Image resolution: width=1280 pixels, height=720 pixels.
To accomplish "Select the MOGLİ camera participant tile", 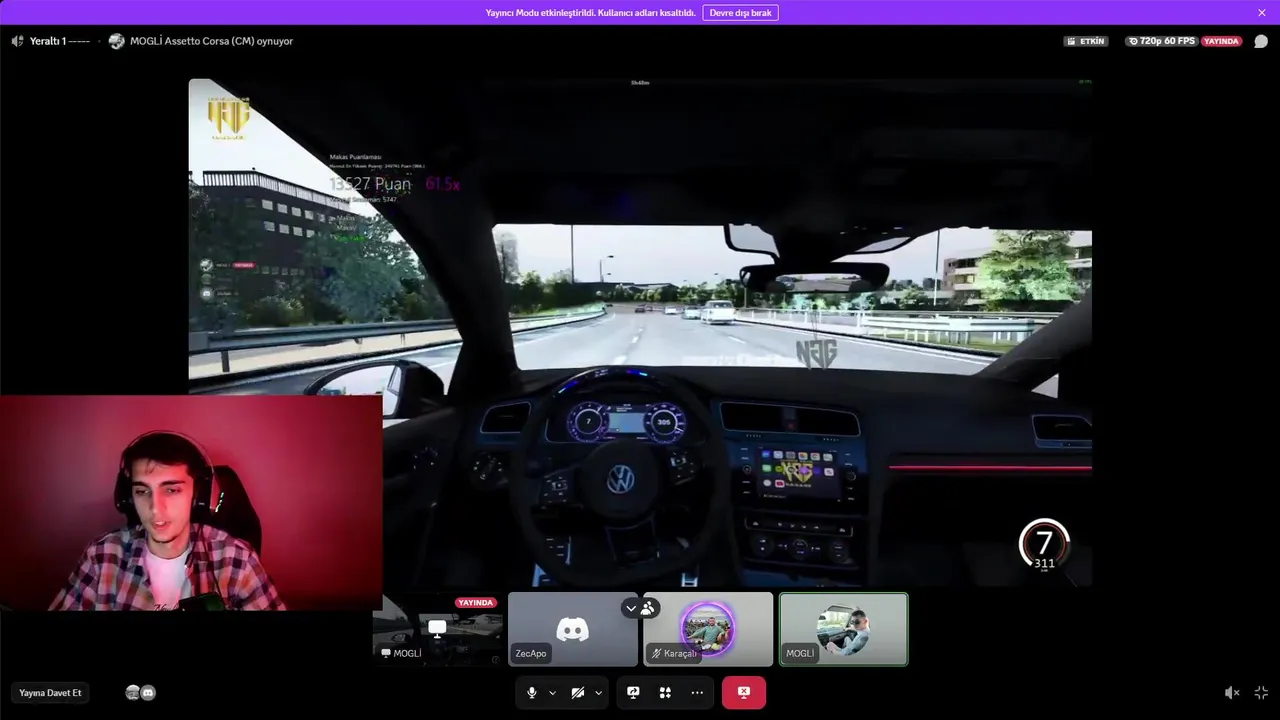I will coord(843,629).
